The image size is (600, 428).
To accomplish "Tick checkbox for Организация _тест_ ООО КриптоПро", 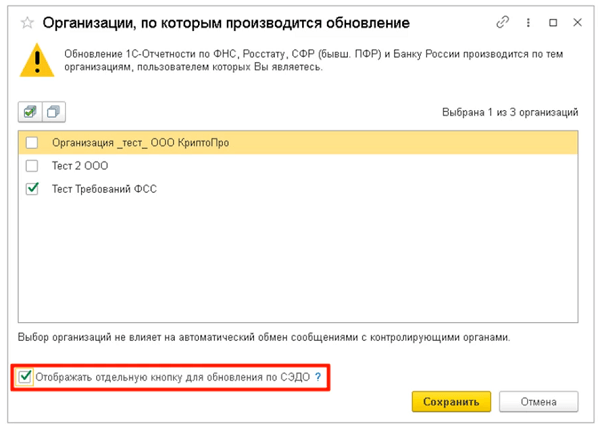I will (x=32, y=143).
